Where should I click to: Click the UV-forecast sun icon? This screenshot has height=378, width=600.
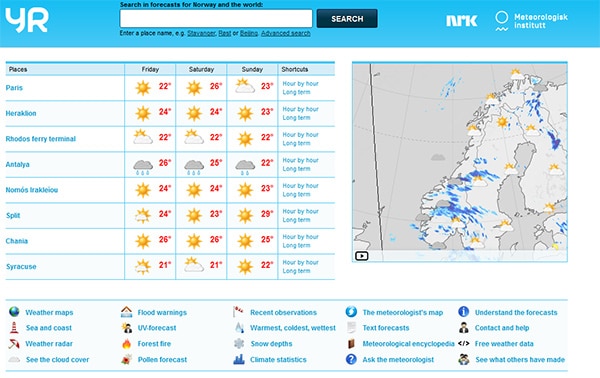point(126,327)
